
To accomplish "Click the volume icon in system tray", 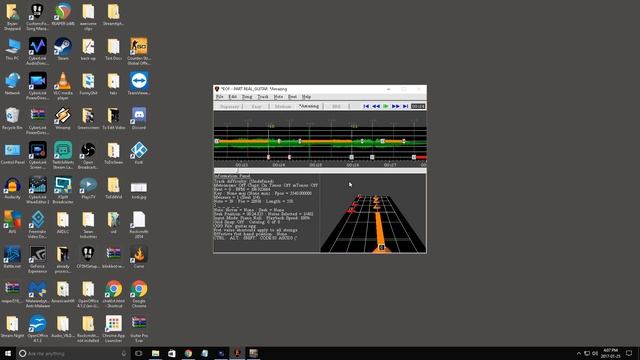I will point(595,353).
